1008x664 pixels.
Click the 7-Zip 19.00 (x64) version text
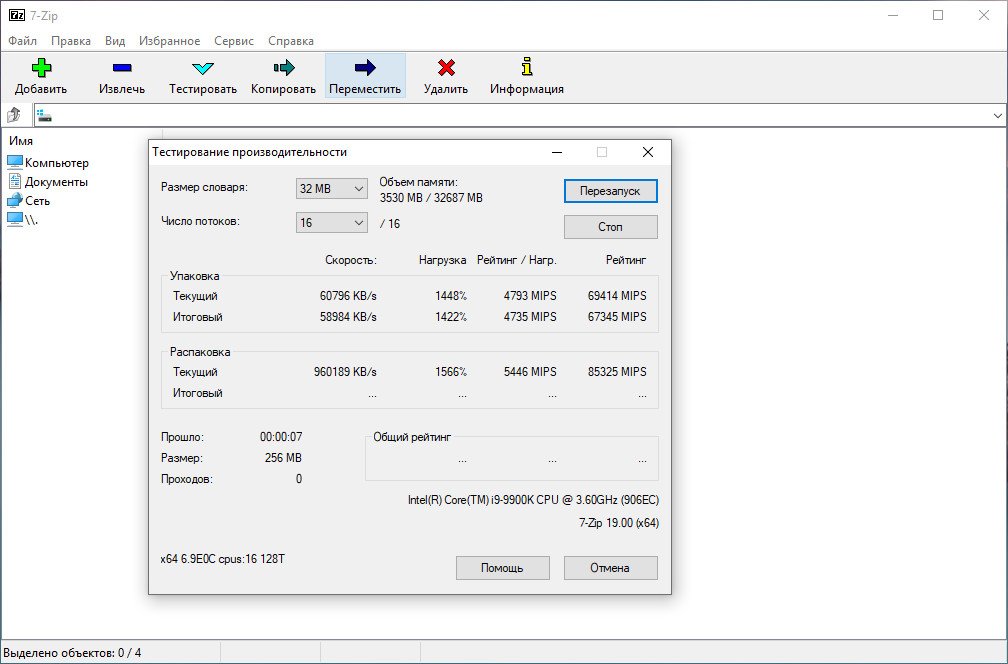[x=619, y=523]
